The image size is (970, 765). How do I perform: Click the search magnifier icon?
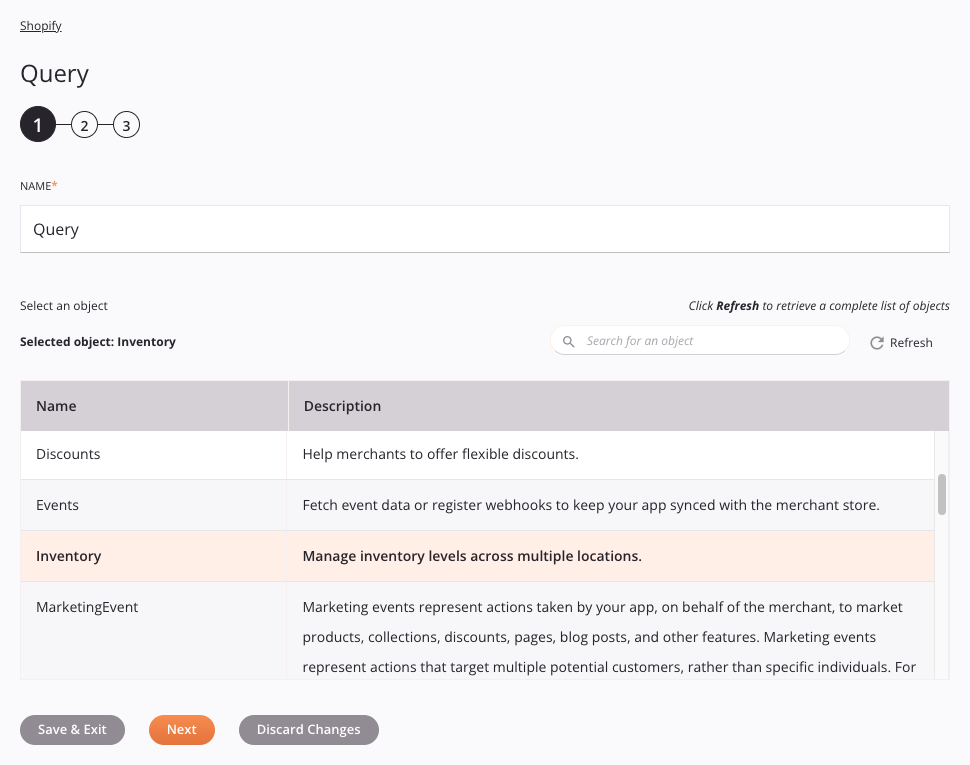tap(569, 341)
